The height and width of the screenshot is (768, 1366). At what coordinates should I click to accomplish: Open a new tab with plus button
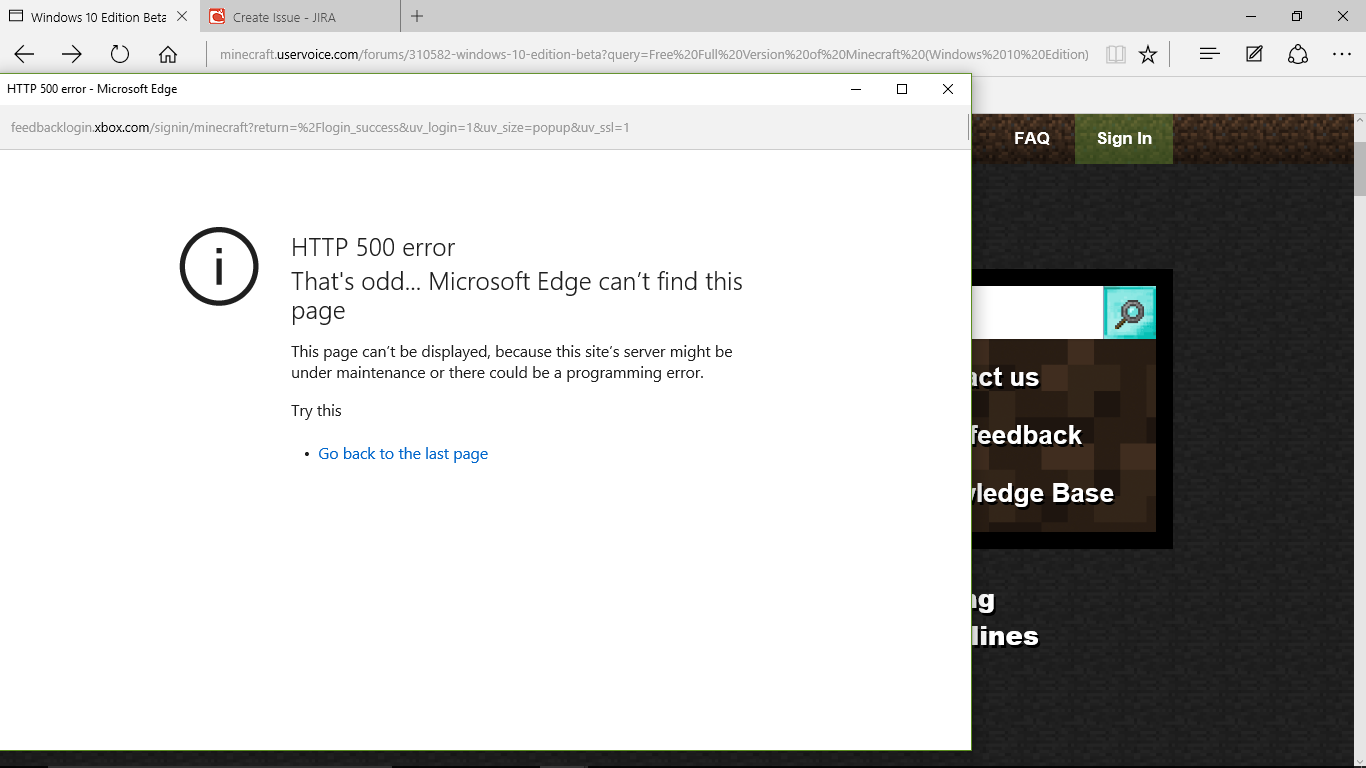(417, 16)
